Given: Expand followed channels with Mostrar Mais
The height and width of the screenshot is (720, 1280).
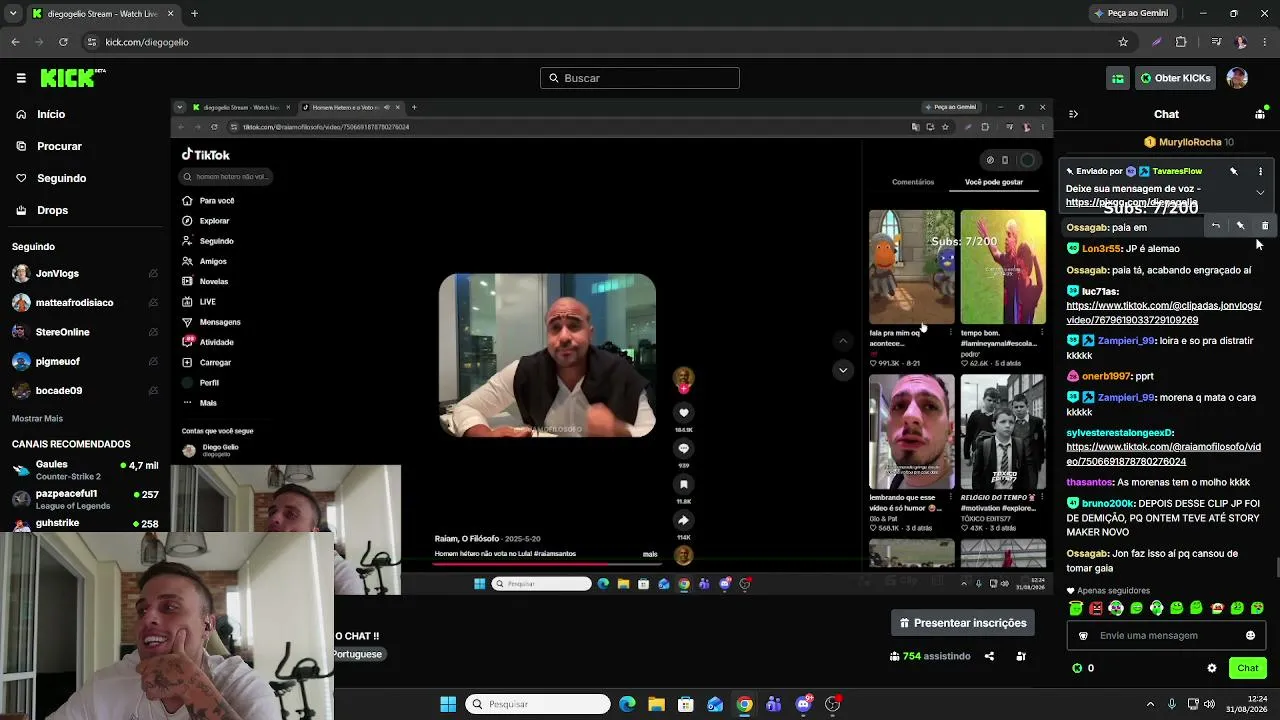Looking at the screenshot, I should coord(37,418).
